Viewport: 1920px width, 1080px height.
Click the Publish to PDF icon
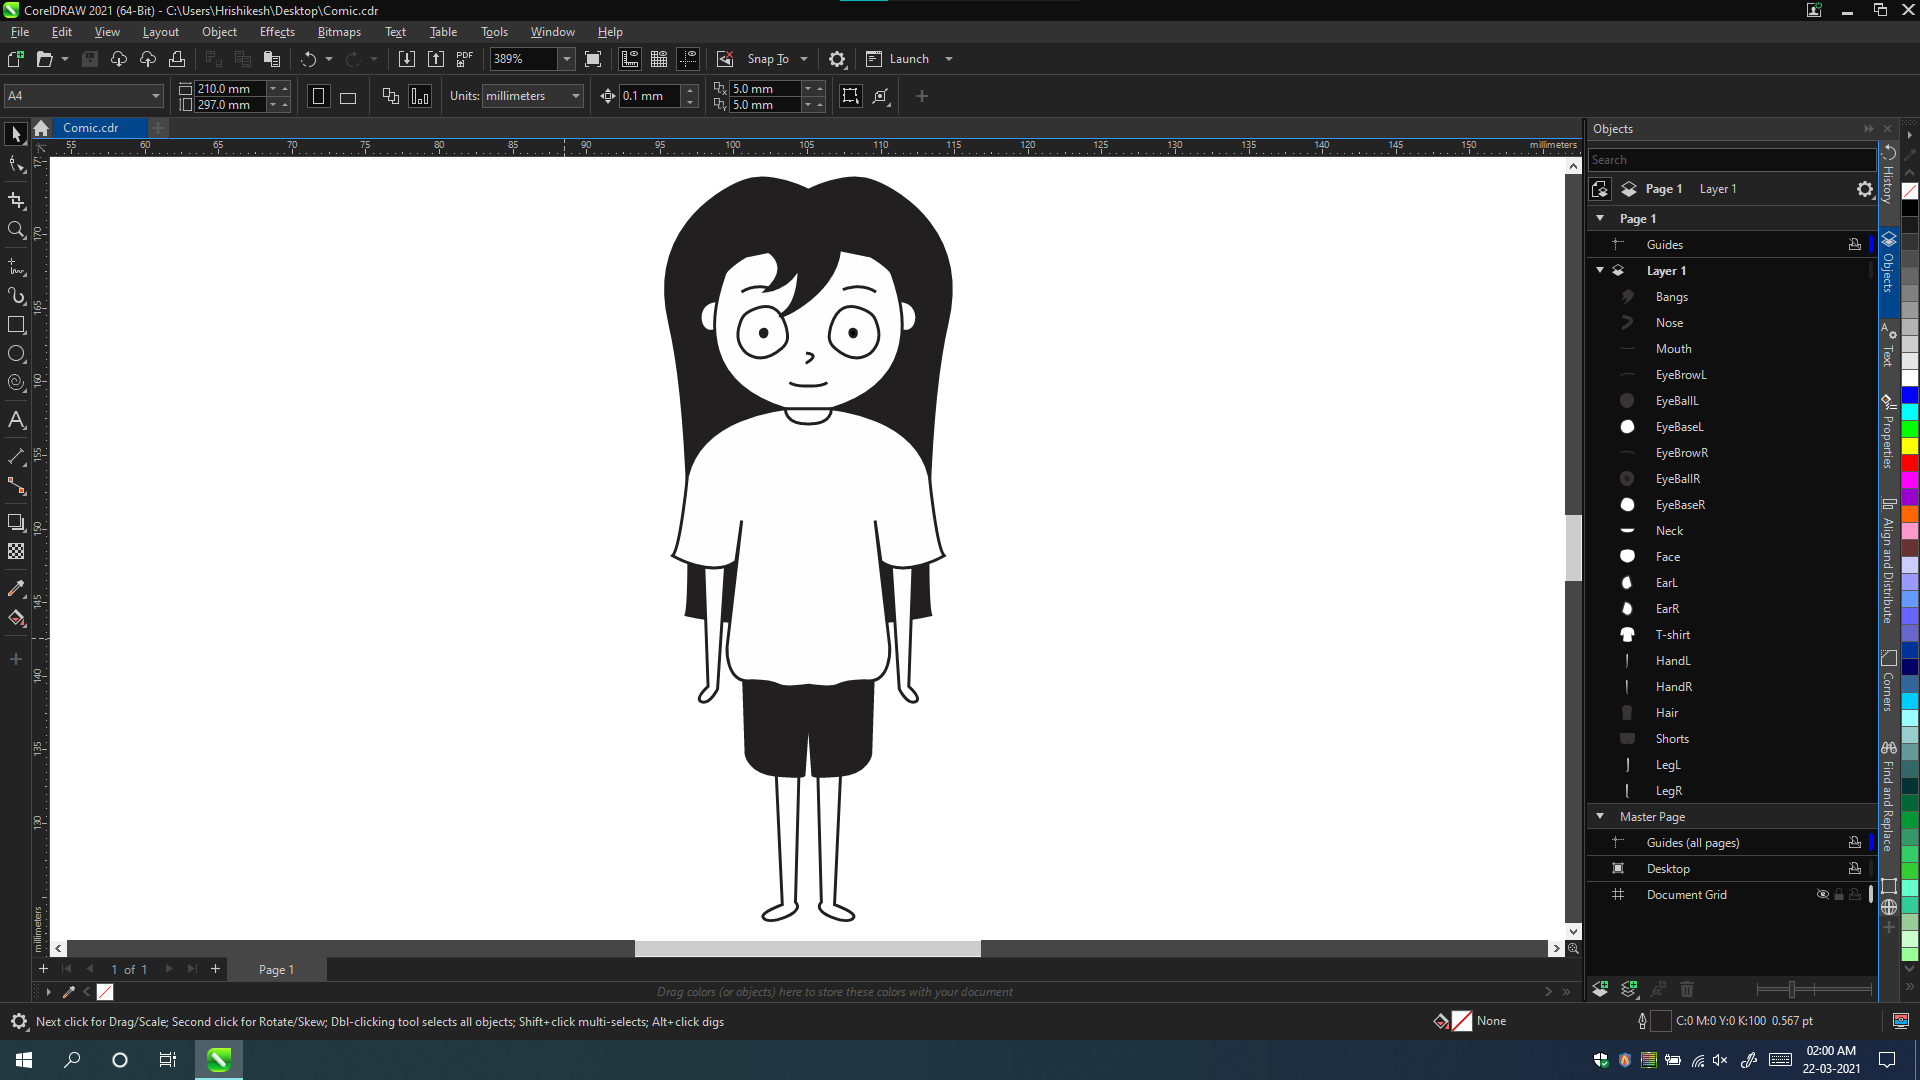465,59
